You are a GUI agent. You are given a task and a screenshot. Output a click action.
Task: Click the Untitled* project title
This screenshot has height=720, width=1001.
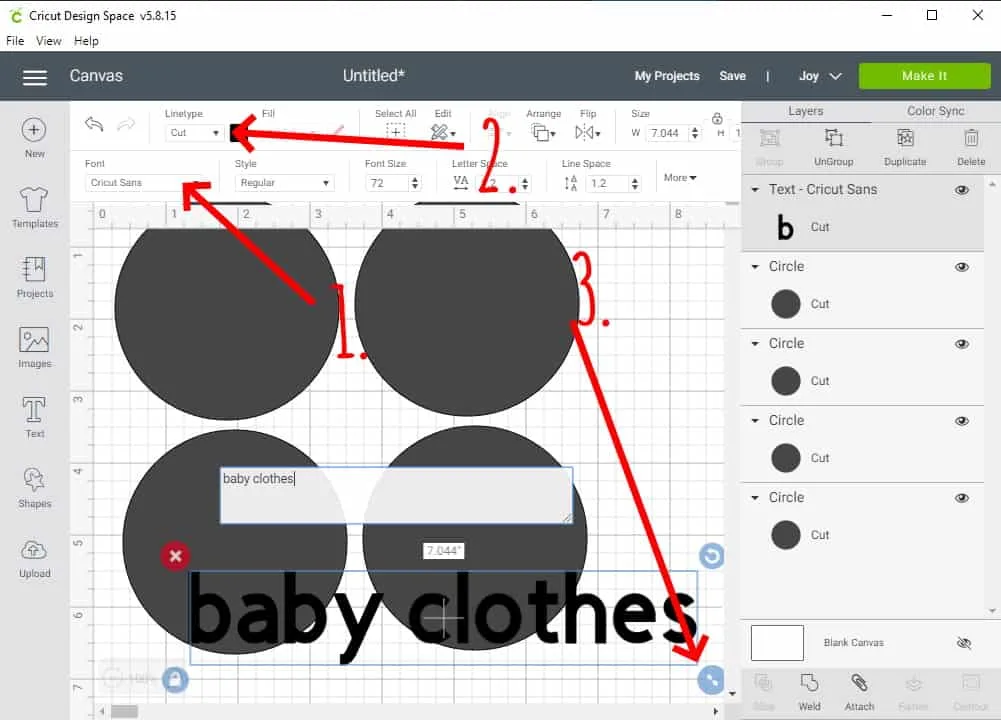click(373, 76)
